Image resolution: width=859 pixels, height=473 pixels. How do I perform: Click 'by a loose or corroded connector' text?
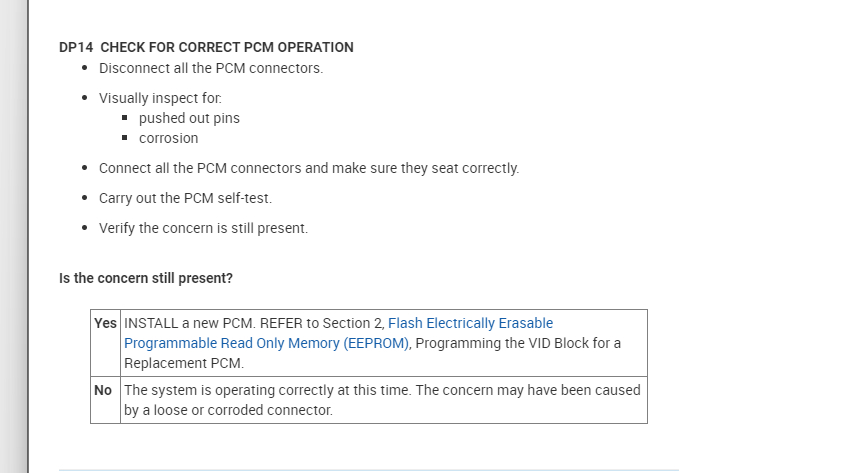point(228,410)
